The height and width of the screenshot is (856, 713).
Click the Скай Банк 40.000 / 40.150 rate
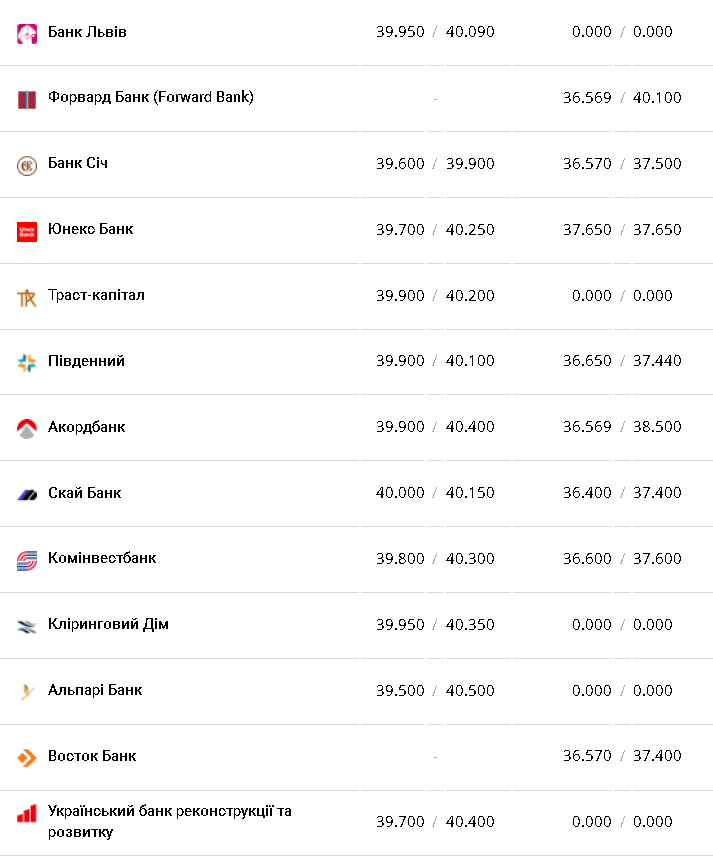point(435,493)
